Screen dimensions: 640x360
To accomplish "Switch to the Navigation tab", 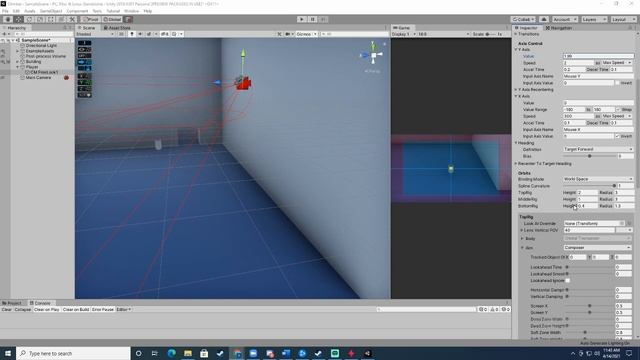I will (x=559, y=28).
